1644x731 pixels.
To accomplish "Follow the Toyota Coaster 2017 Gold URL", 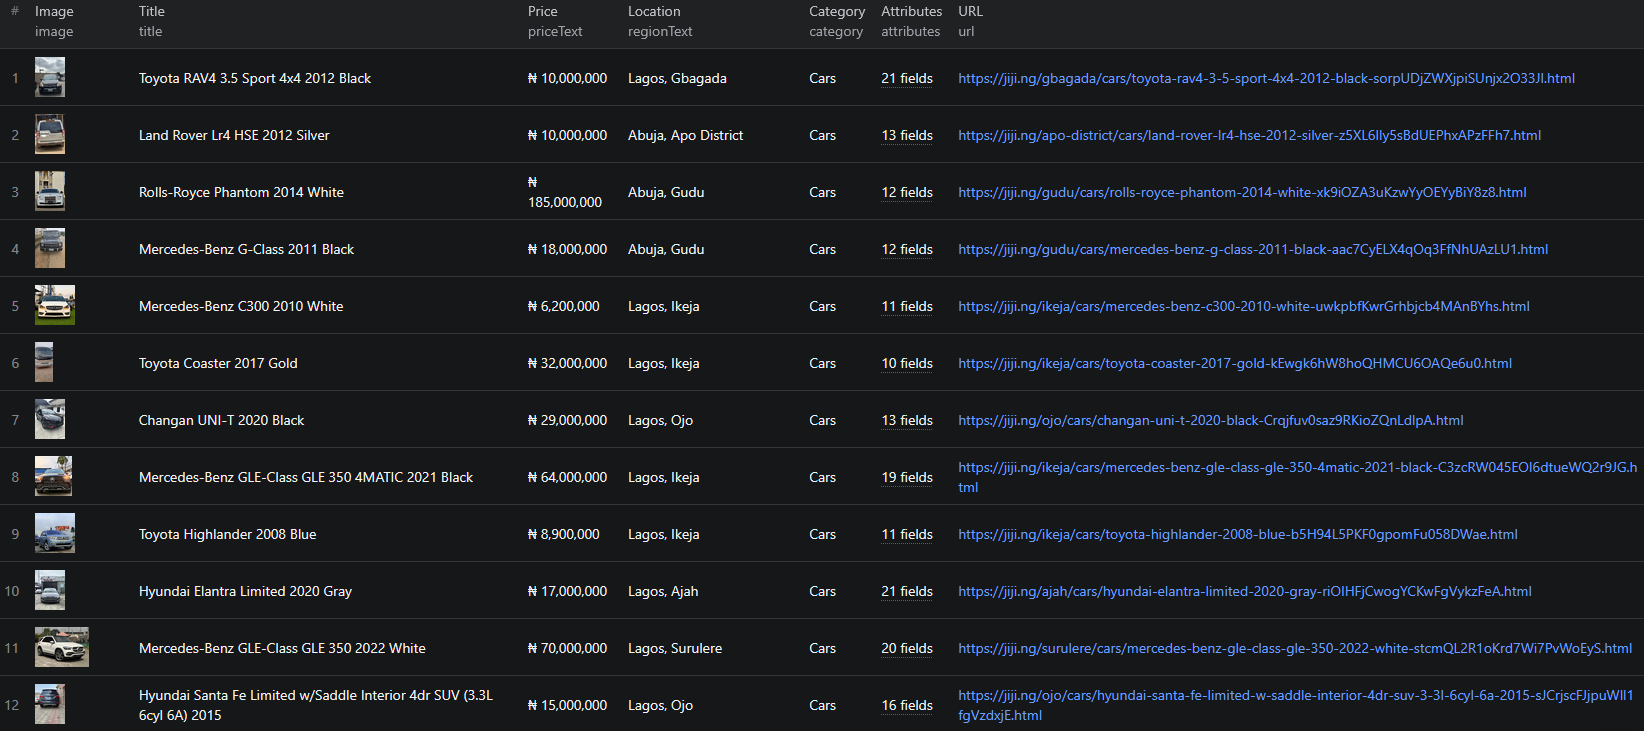I will [x=1235, y=363].
